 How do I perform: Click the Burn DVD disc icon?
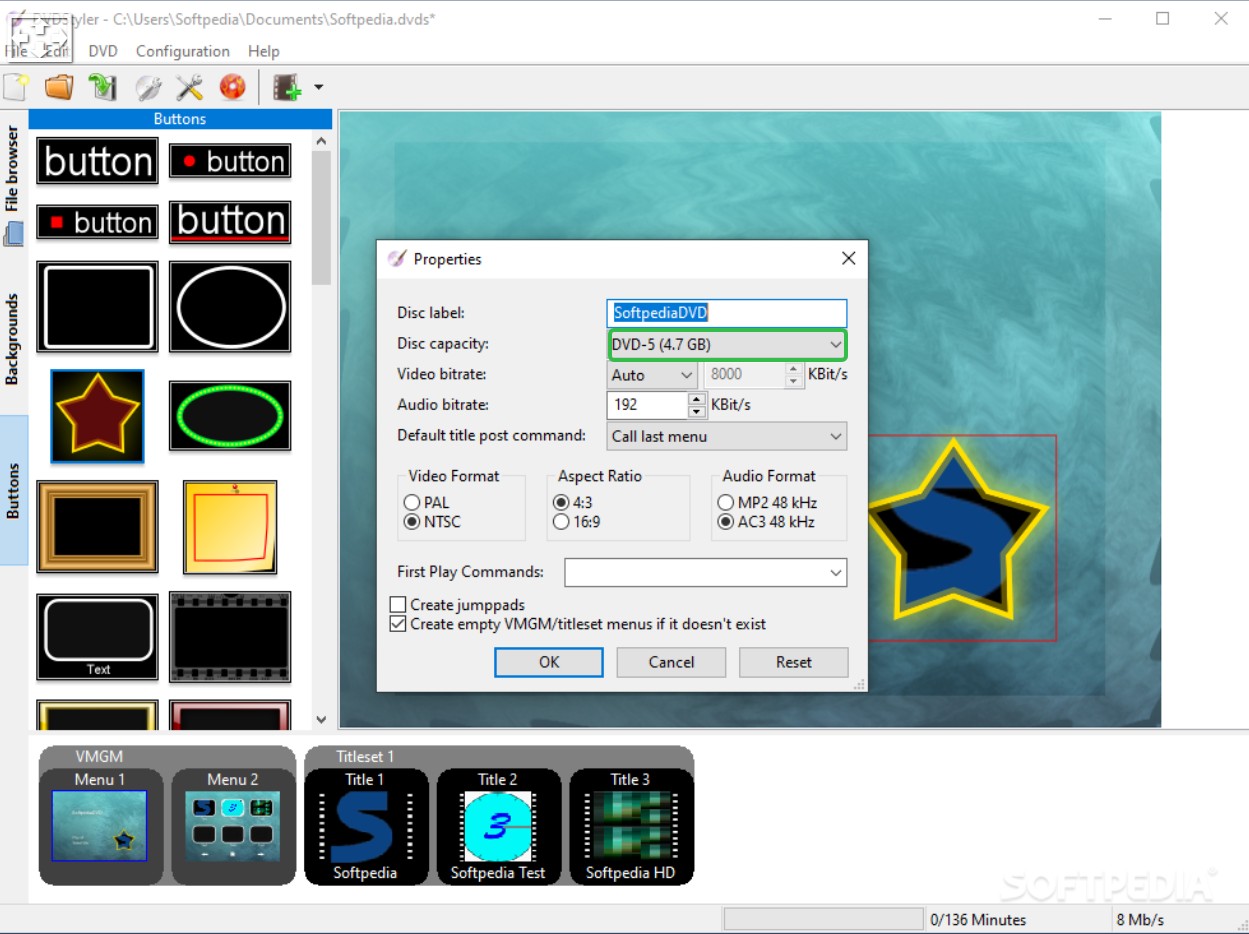(x=233, y=88)
